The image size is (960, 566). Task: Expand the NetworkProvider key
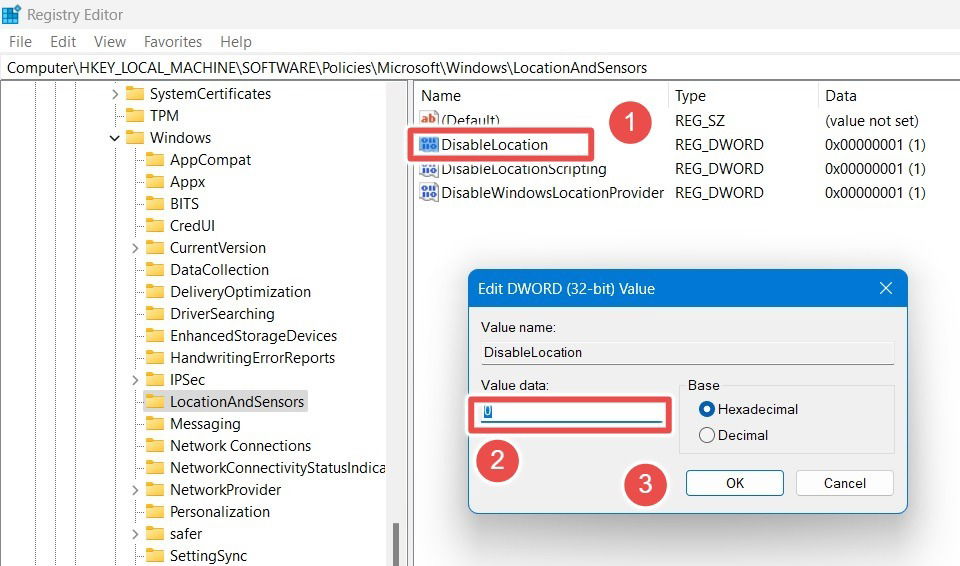[x=135, y=490]
